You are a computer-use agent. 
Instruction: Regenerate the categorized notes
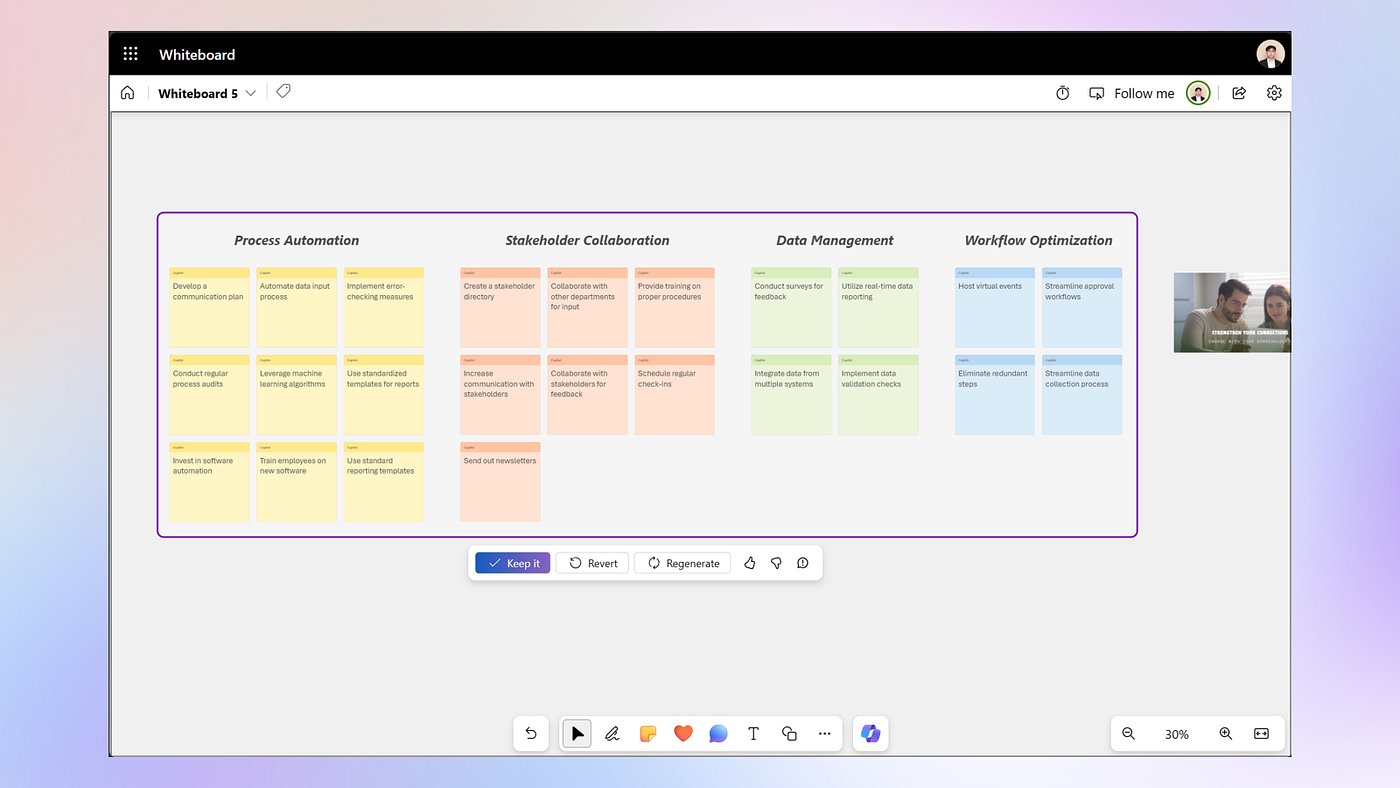tap(683, 563)
